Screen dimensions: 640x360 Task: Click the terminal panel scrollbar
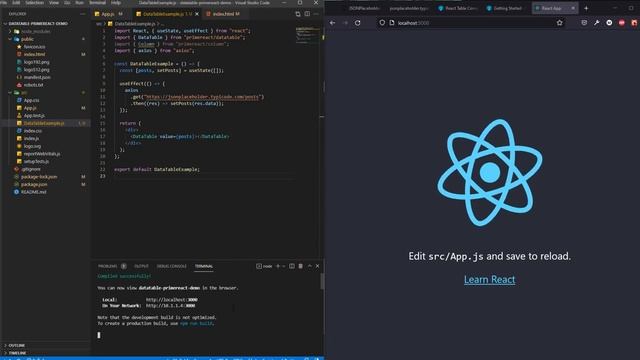click(x=322, y=281)
